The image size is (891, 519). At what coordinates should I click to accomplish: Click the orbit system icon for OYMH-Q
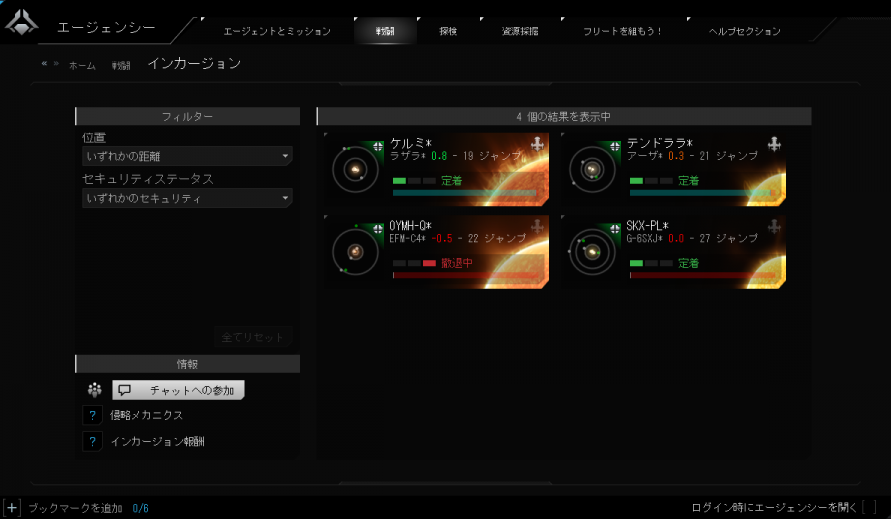point(352,252)
